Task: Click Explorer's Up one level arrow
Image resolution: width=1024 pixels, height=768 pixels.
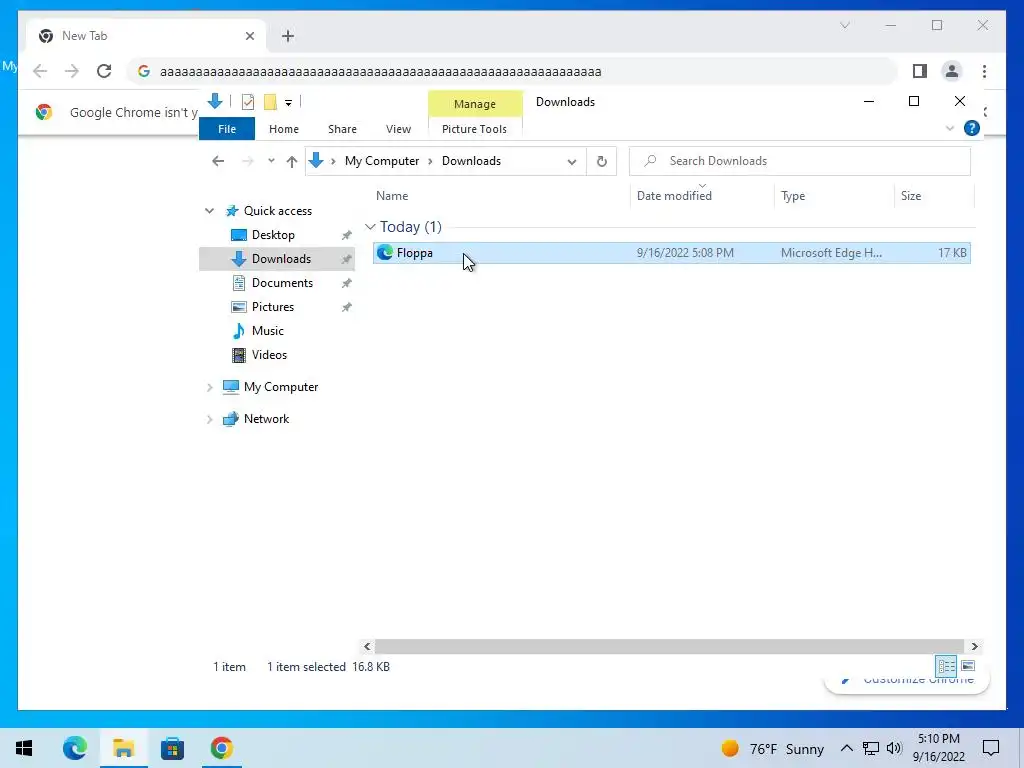Action: (x=291, y=161)
